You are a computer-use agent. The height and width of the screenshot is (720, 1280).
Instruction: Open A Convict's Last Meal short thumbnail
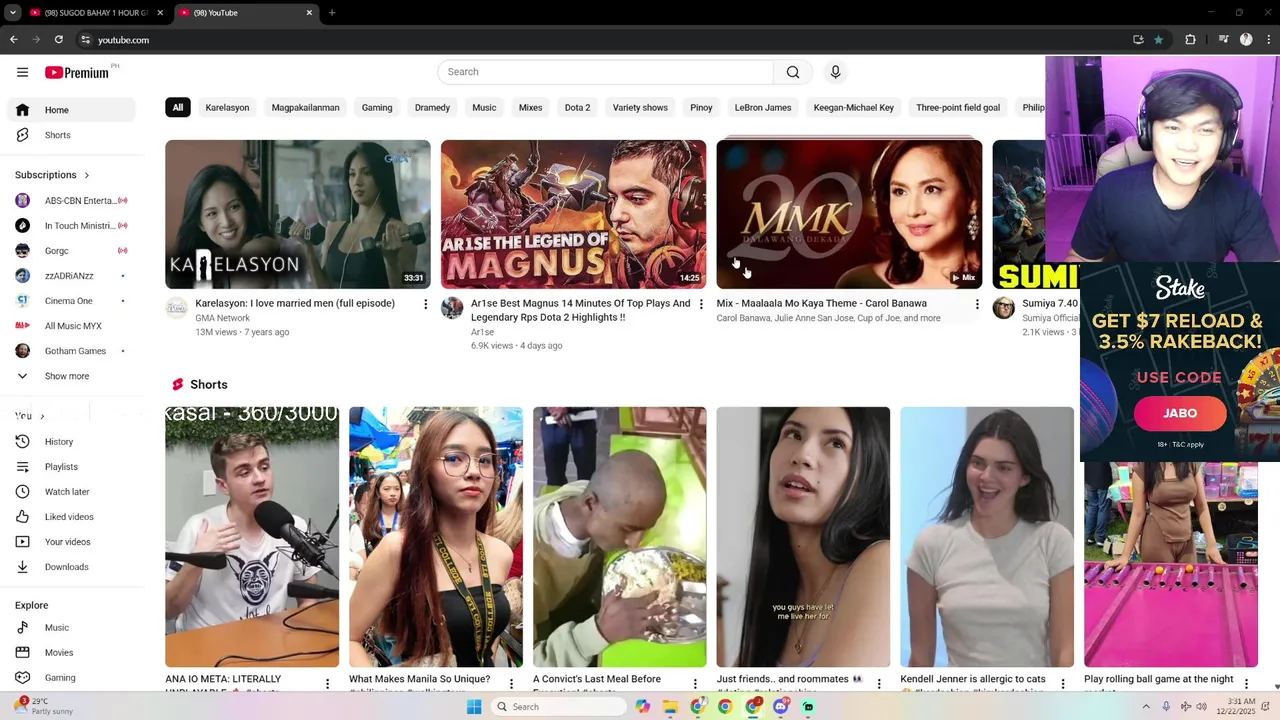[x=619, y=537]
